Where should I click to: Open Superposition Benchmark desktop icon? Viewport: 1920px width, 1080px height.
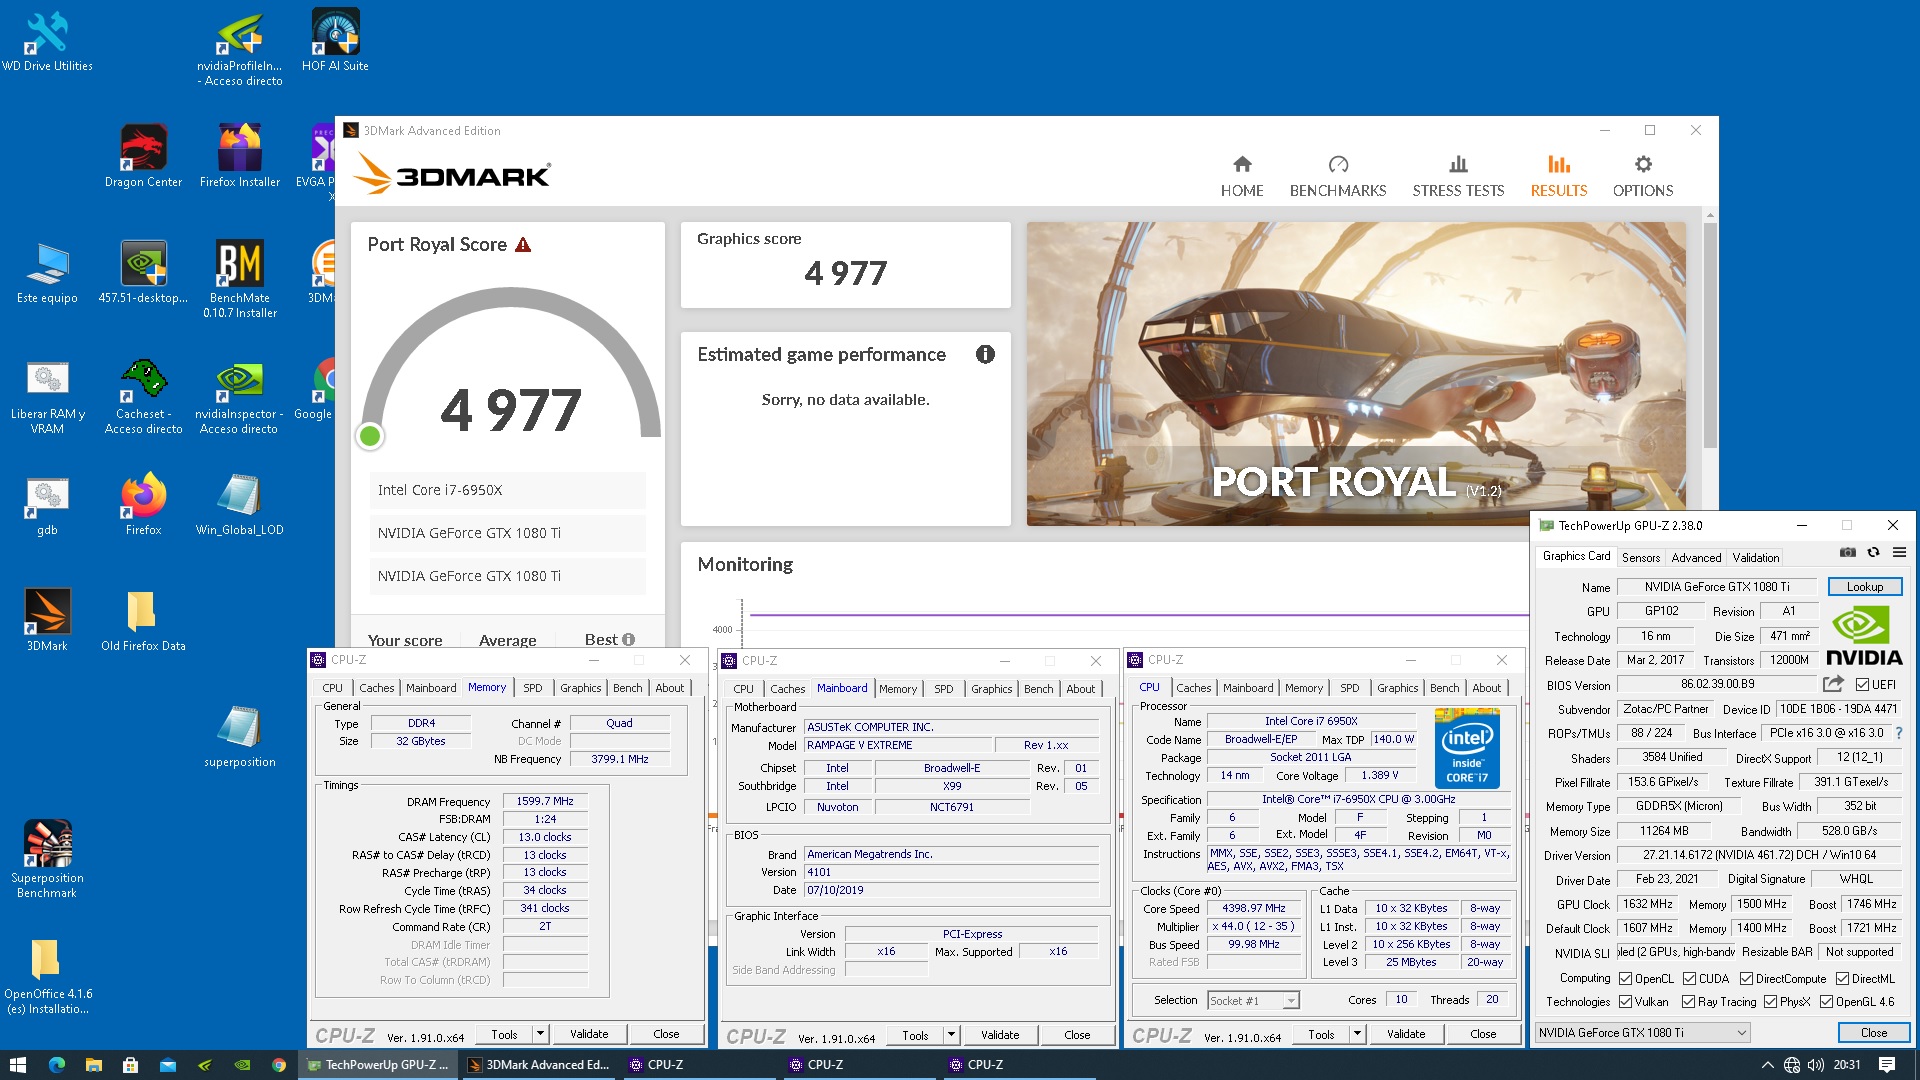click(x=47, y=860)
